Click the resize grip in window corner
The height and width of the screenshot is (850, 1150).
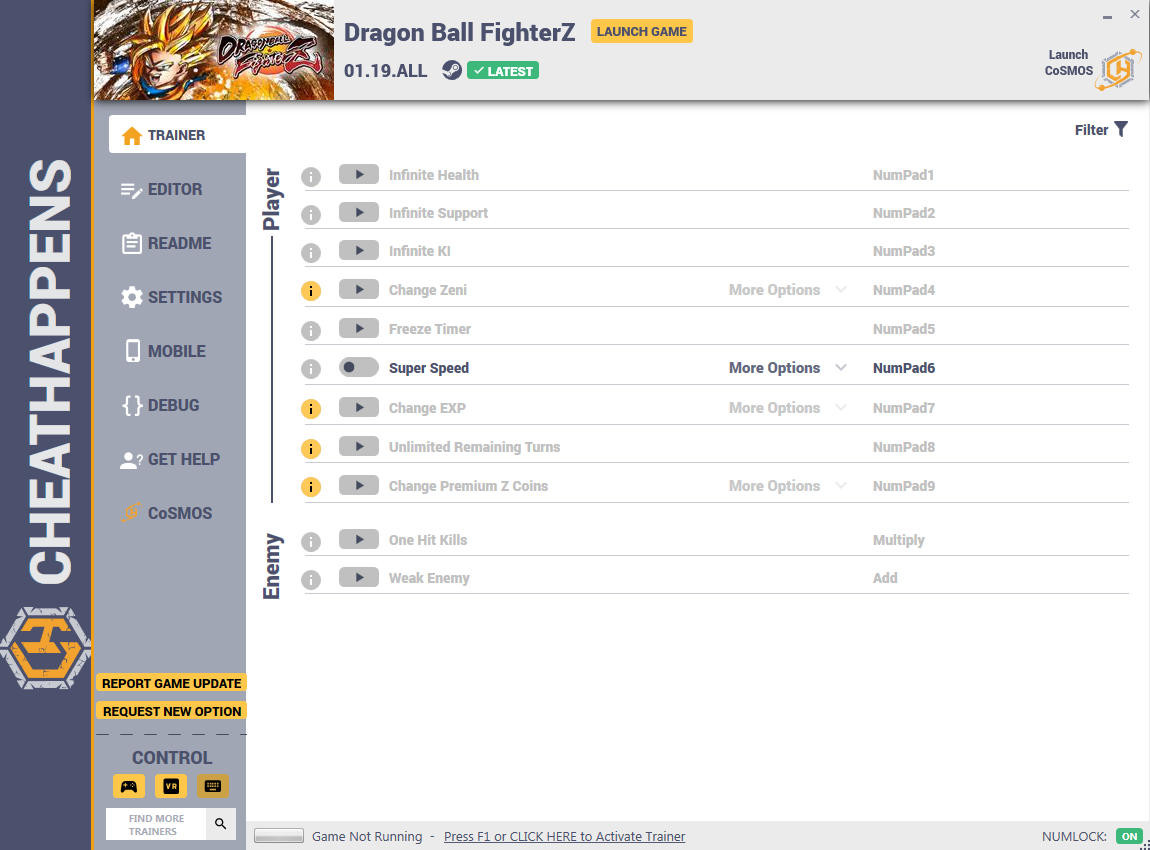point(1144,845)
